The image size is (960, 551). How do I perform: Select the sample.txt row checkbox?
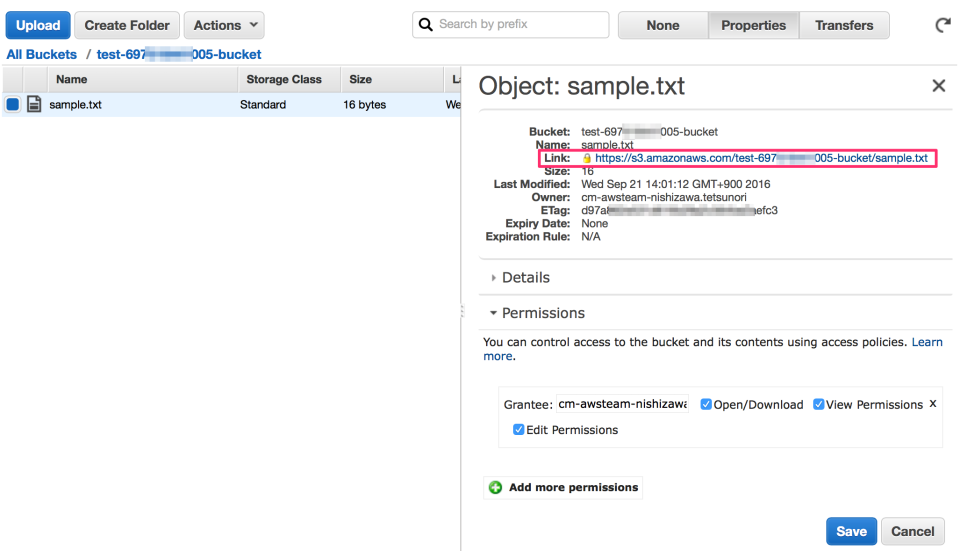(13, 104)
